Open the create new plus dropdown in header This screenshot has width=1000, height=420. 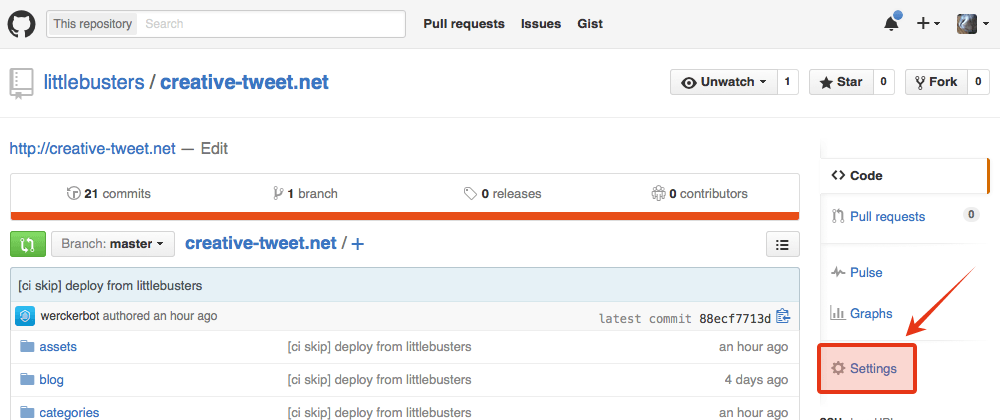[928, 23]
